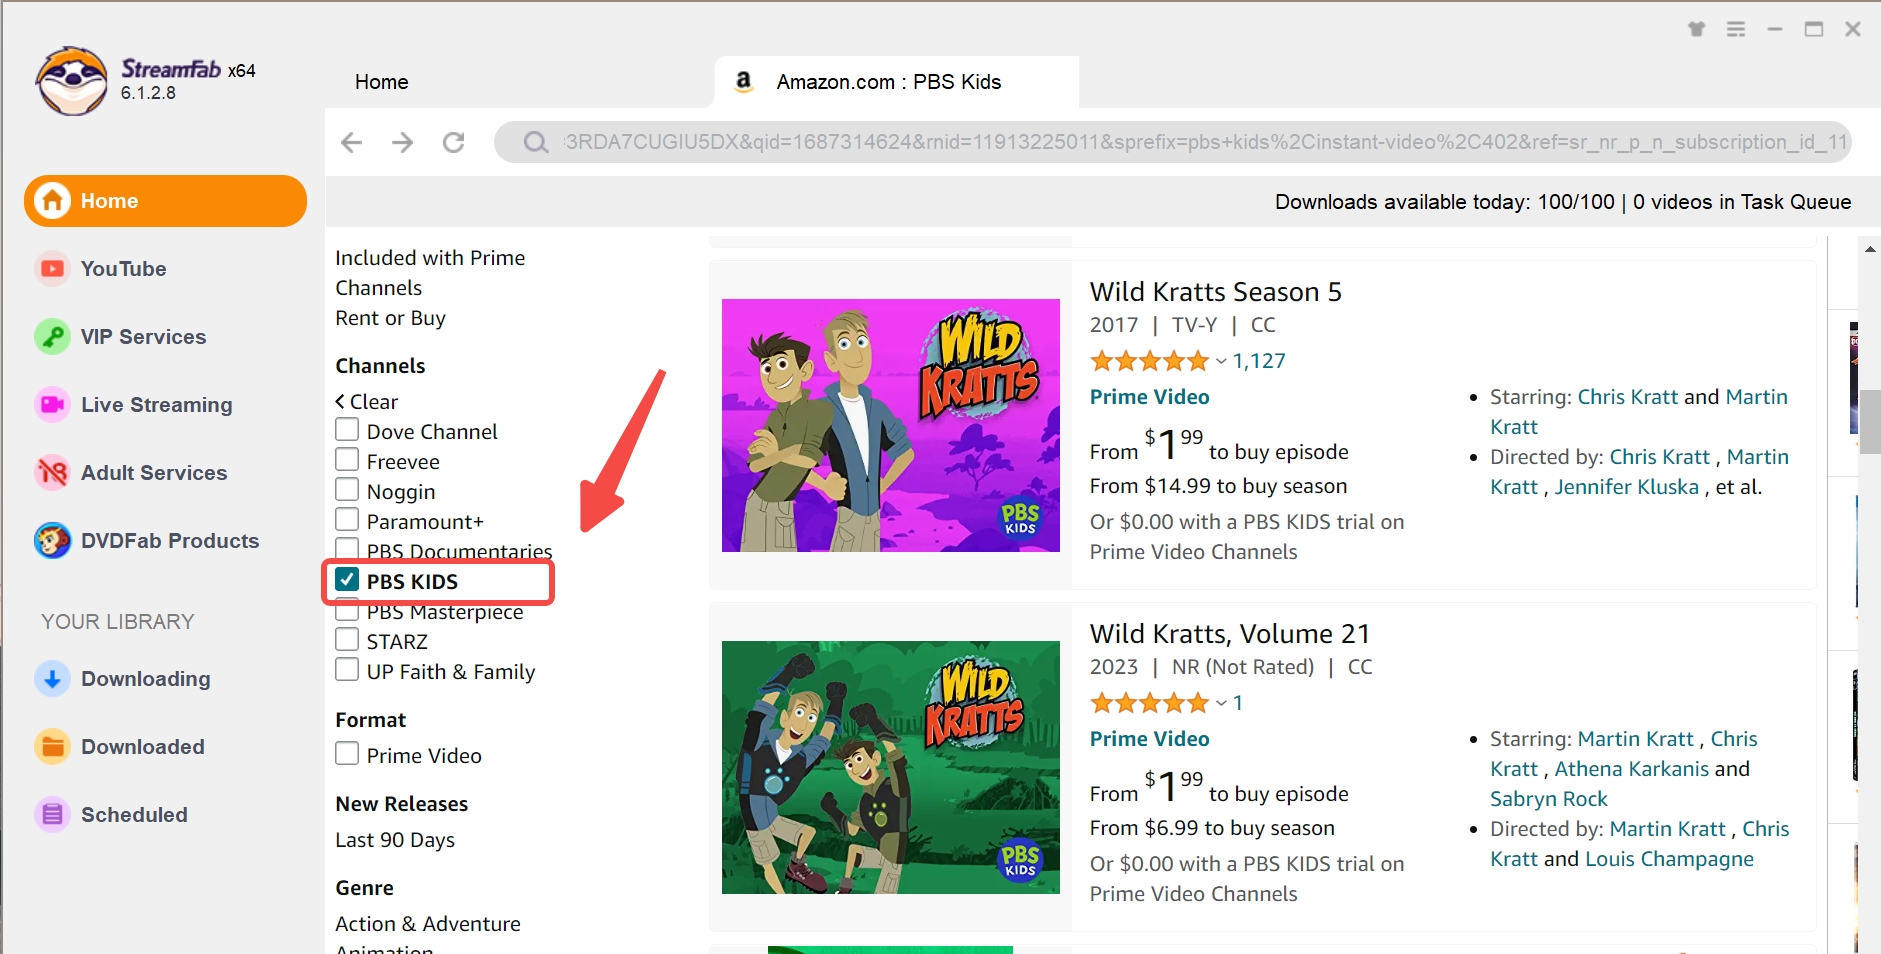Screen dimensions: 1881x954
Task: Check the STARZ checkbox
Action: pos(347,640)
